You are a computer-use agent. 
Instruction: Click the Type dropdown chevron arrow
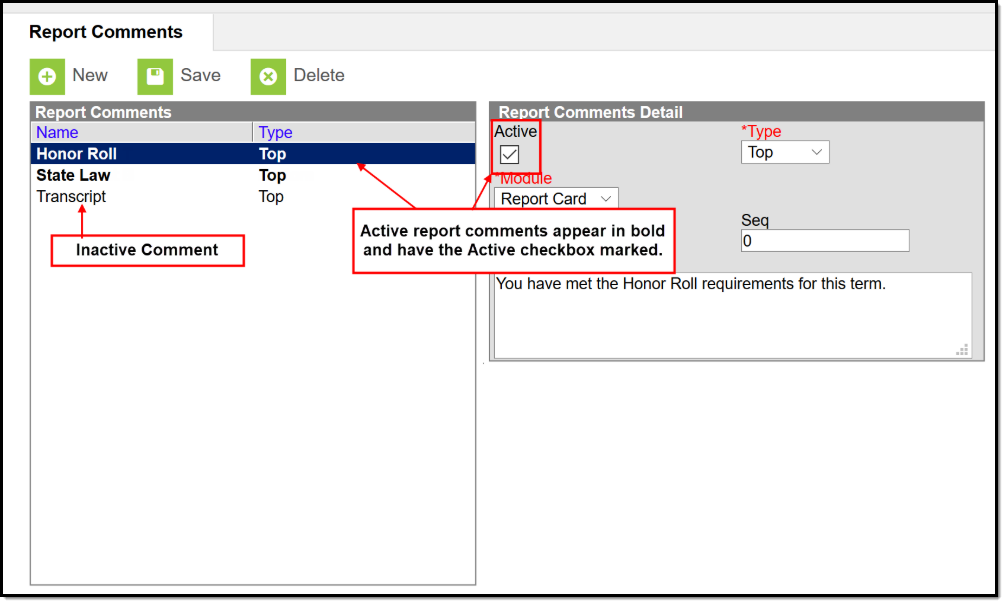coord(818,152)
